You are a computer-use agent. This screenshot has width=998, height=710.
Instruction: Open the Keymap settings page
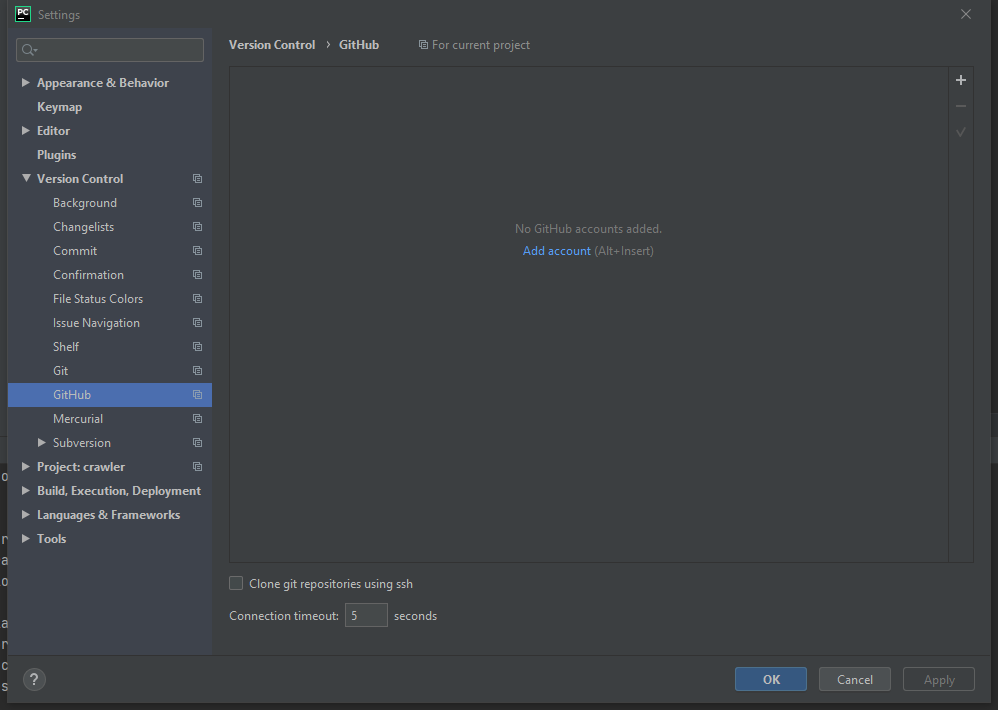[59, 107]
